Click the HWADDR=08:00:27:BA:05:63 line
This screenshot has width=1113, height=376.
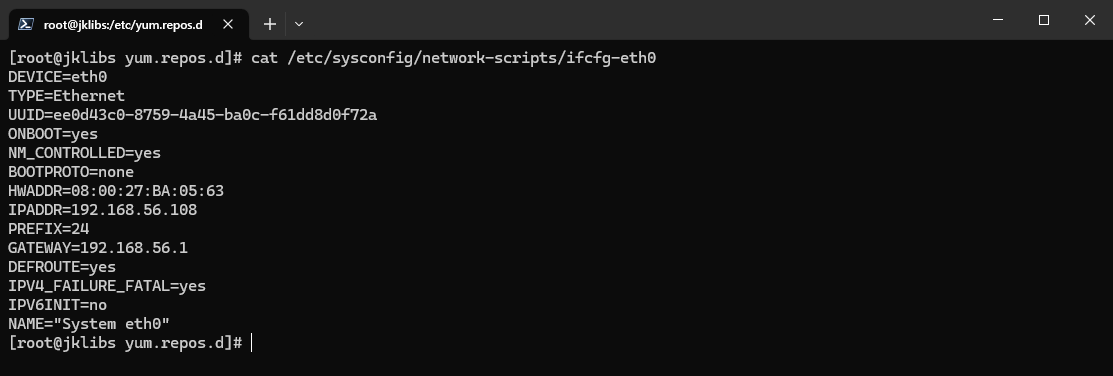(116, 191)
